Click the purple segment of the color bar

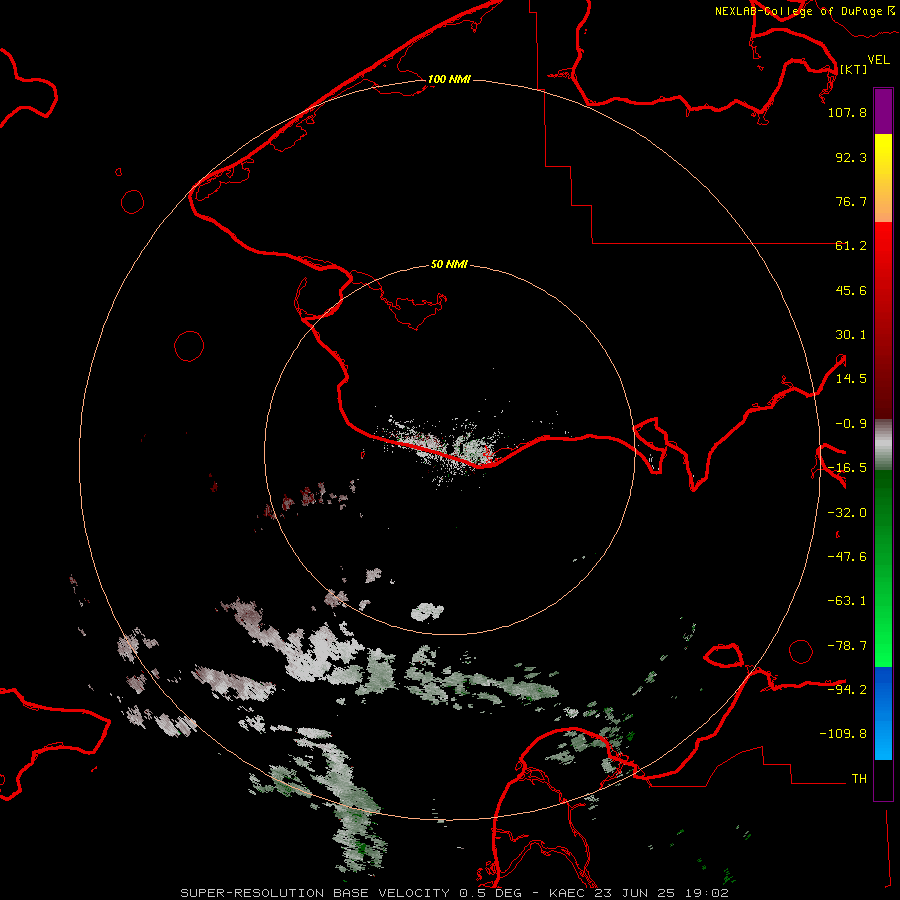pyautogui.click(x=883, y=111)
